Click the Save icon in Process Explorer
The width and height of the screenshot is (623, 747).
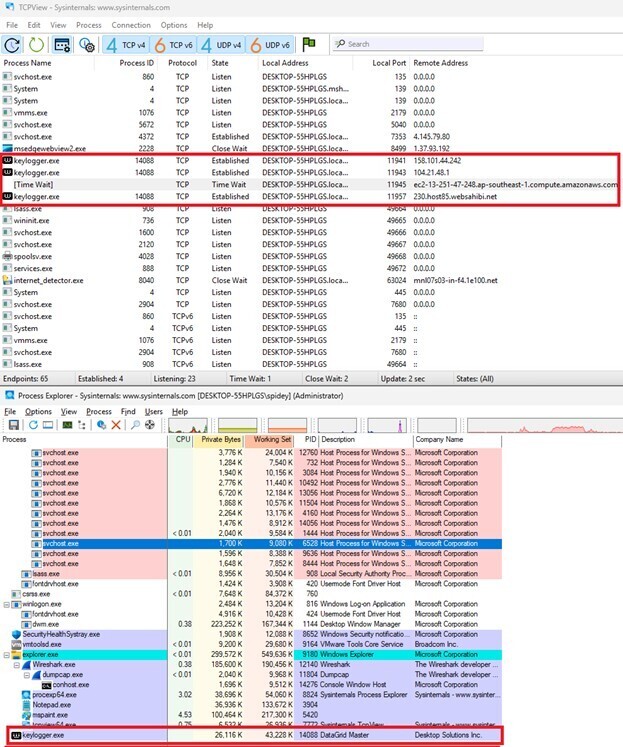14,425
